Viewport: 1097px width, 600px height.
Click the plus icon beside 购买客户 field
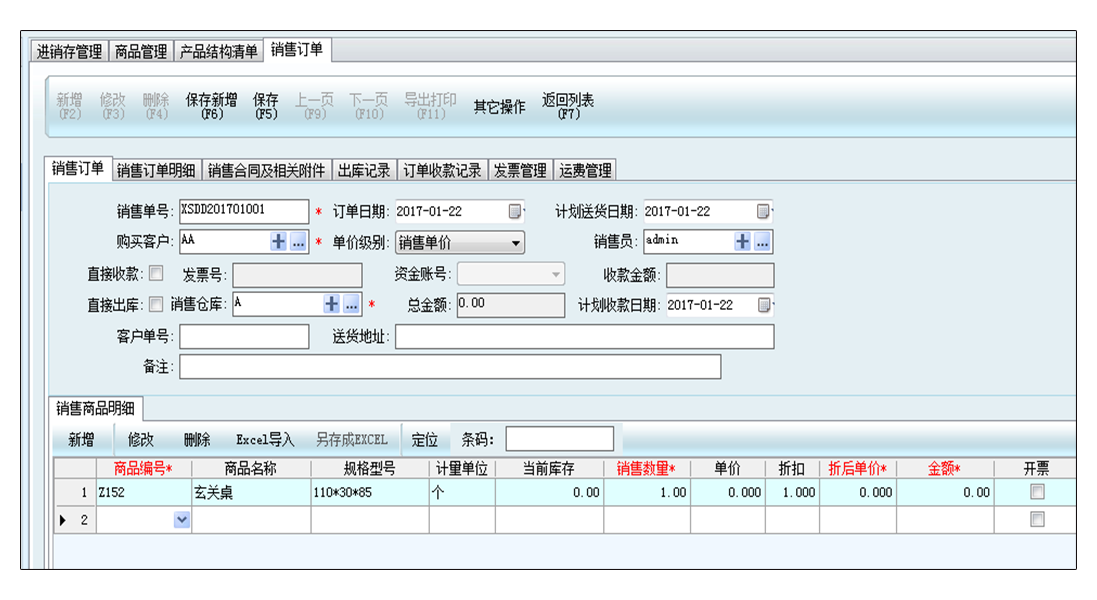pos(278,242)
